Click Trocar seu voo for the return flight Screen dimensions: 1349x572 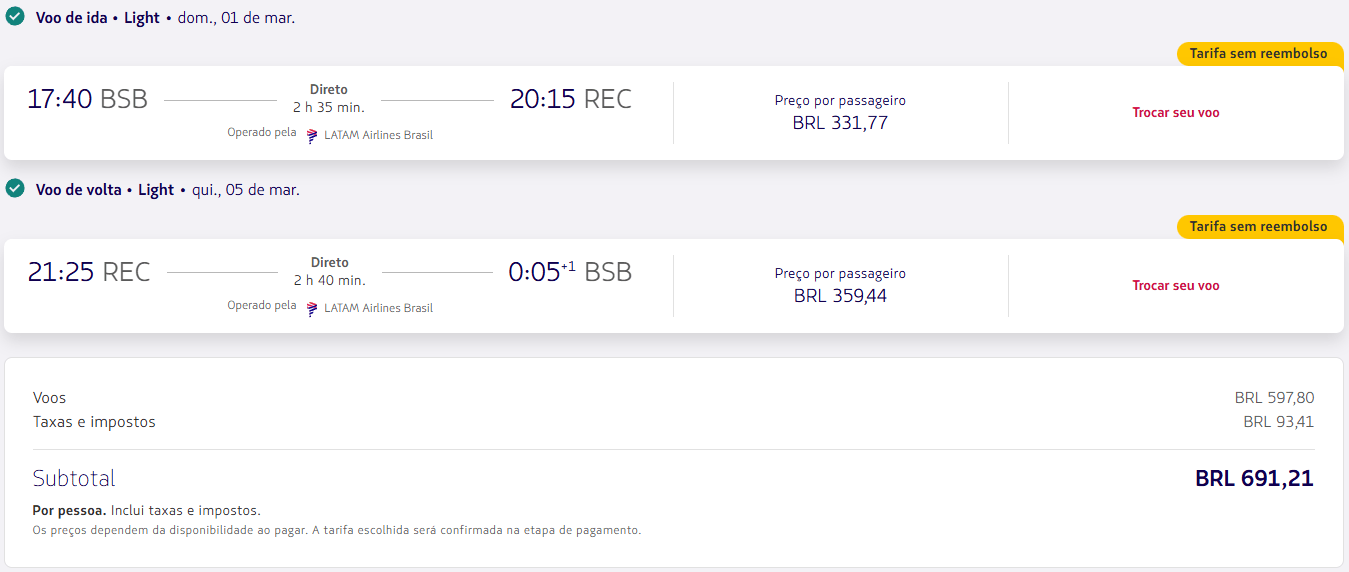[1175, 286]
